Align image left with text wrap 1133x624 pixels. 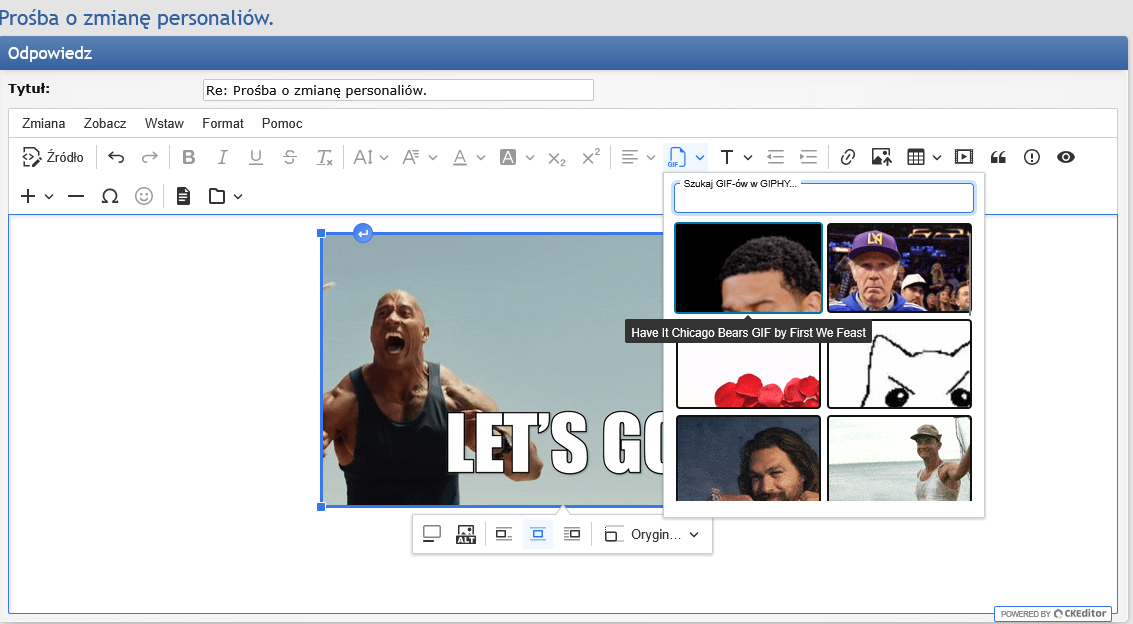[x=504, y=534]
